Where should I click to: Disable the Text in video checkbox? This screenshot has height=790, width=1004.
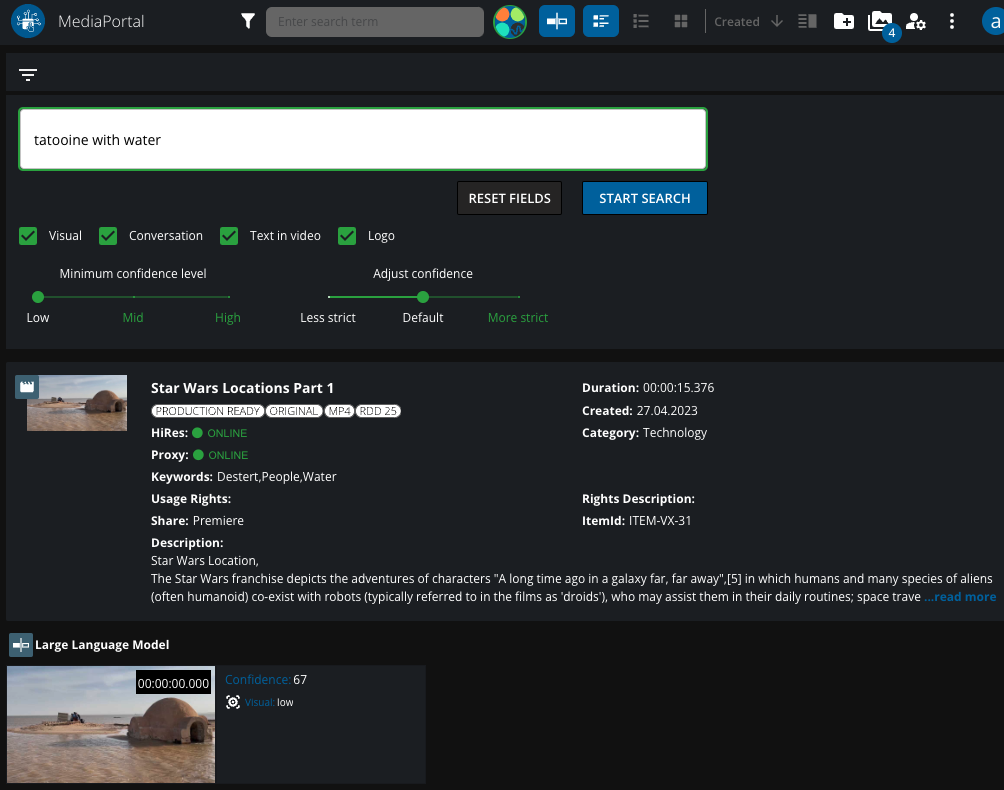[230, 236]
